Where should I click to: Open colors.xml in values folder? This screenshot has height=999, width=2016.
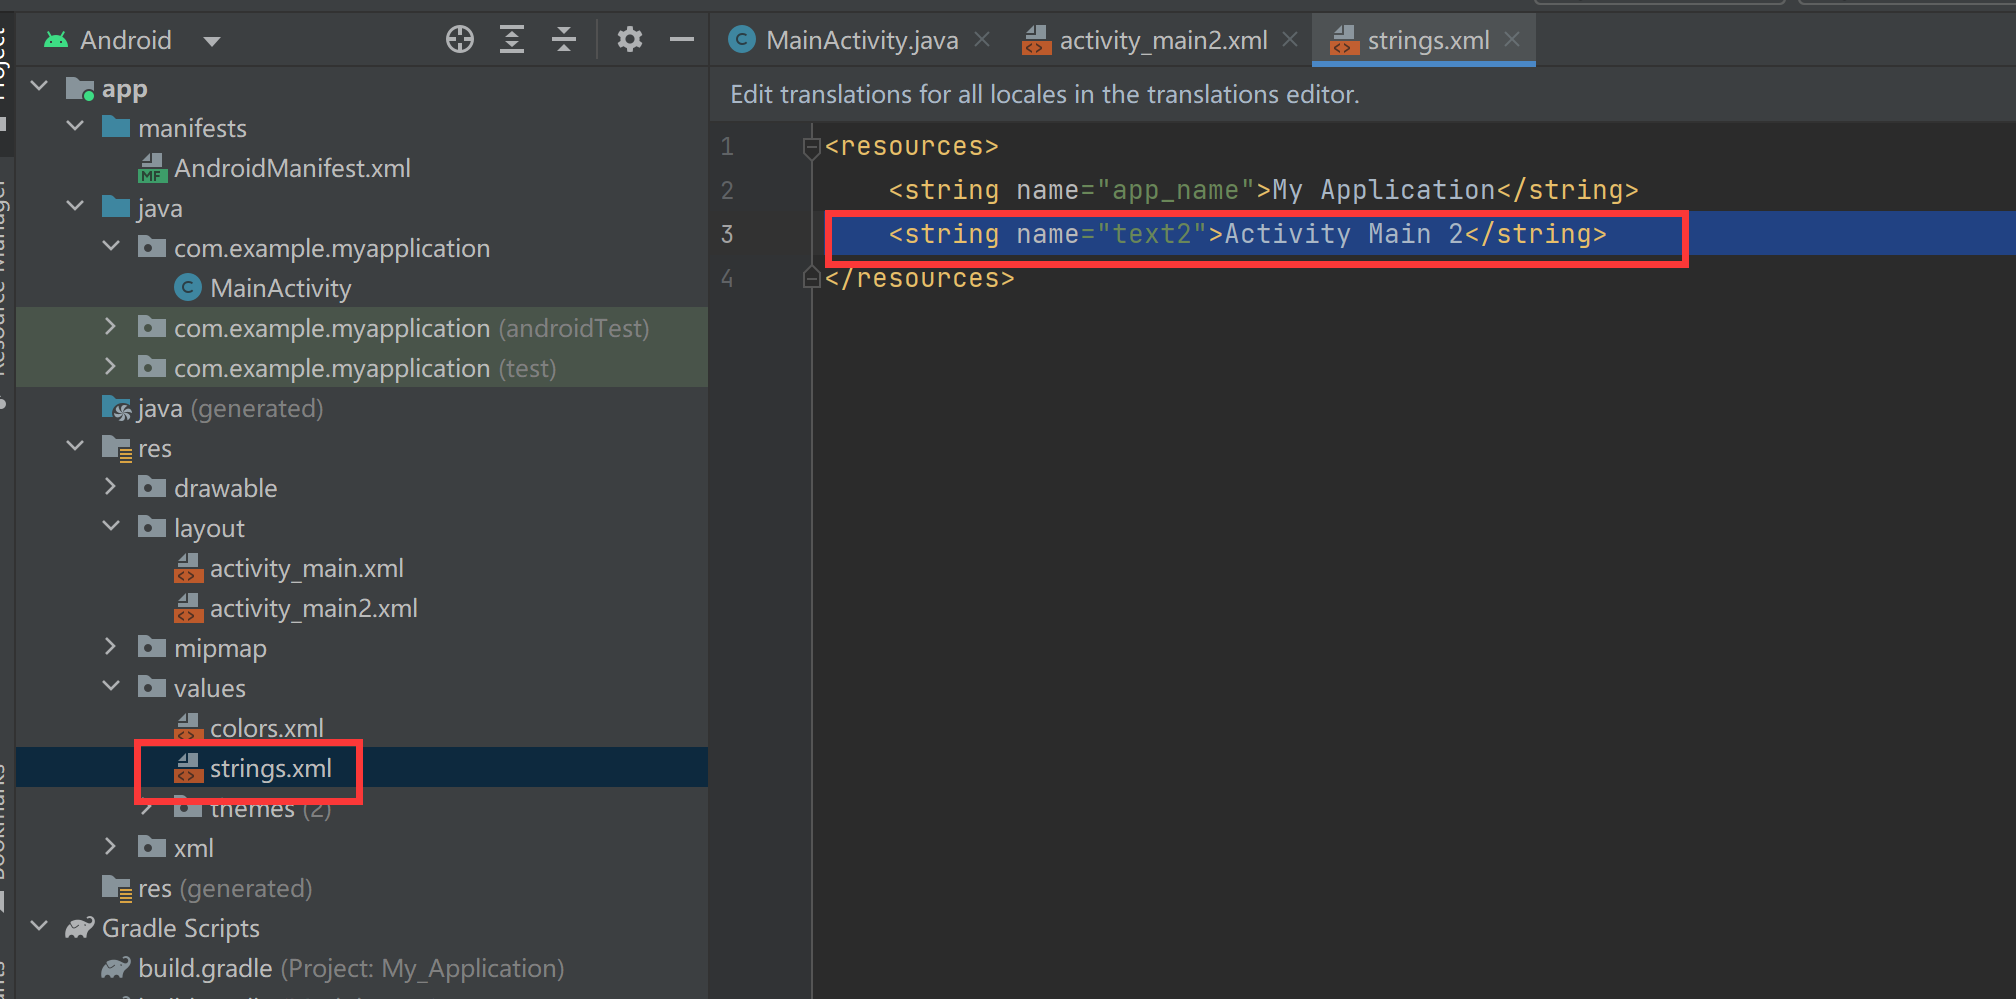click(266, 728)
